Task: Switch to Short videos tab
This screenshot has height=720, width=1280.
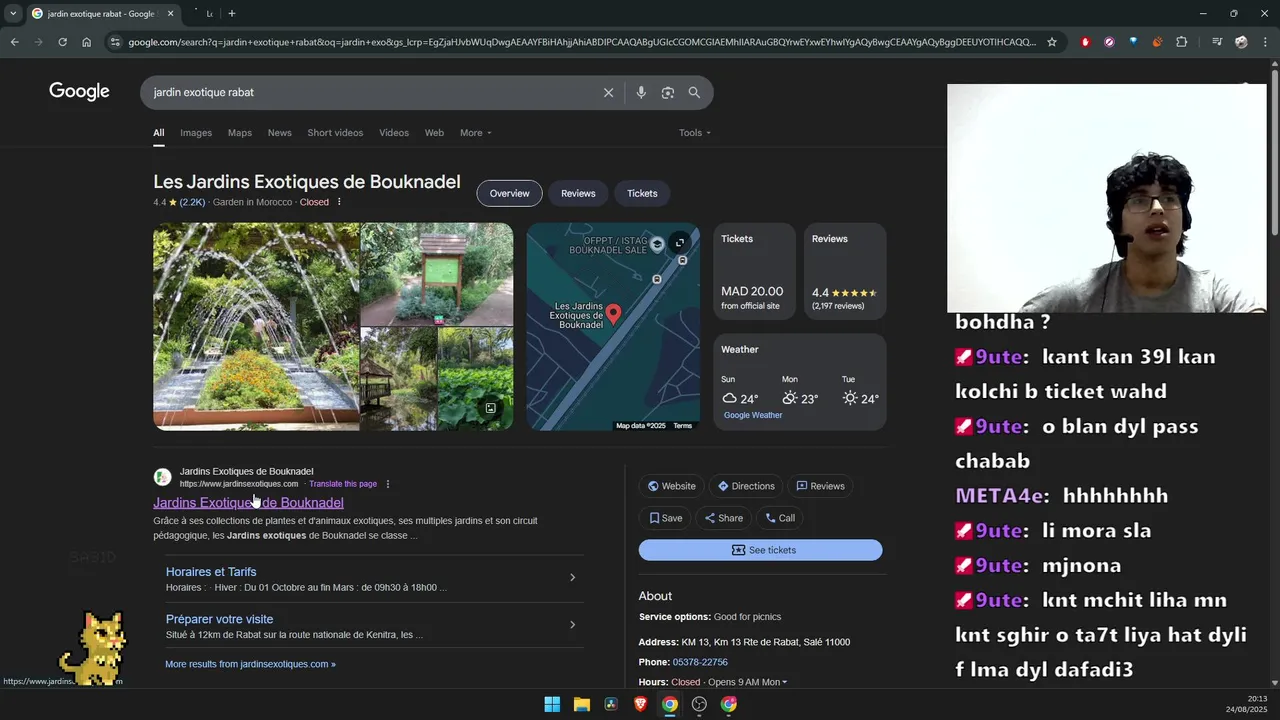Action: pyautogui.click(x=335, y=133)
